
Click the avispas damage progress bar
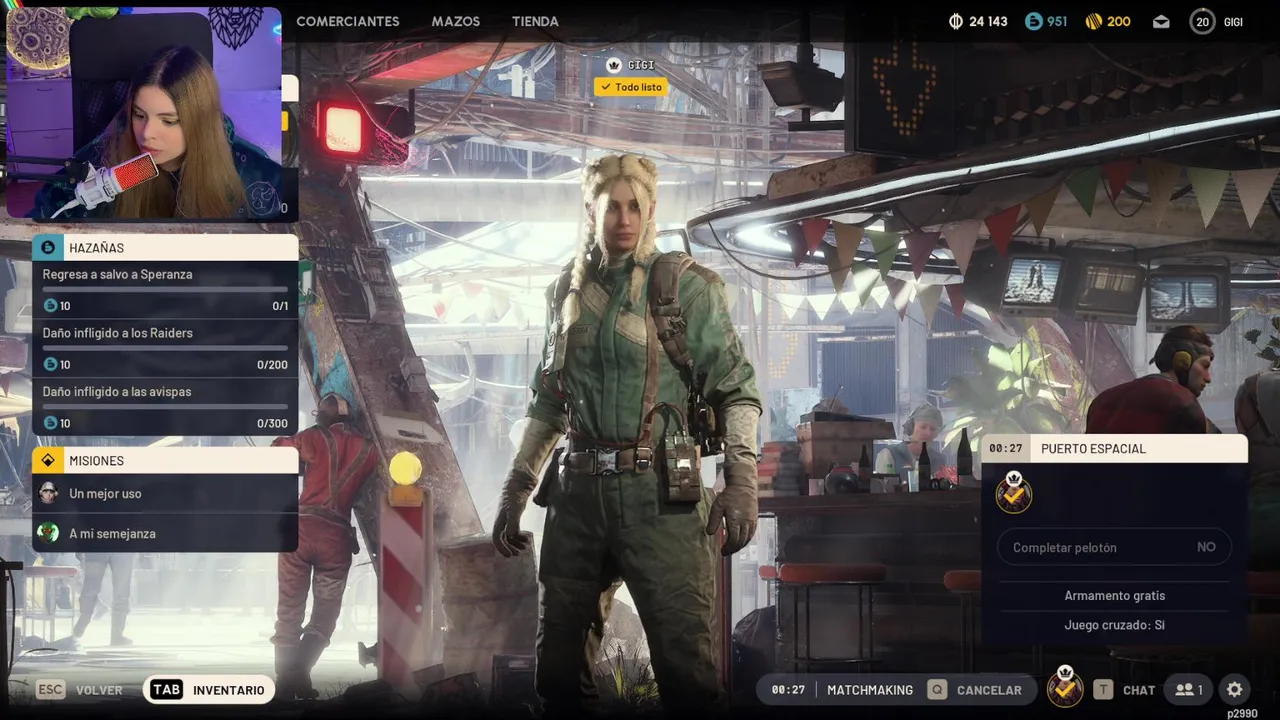[165, 406]
